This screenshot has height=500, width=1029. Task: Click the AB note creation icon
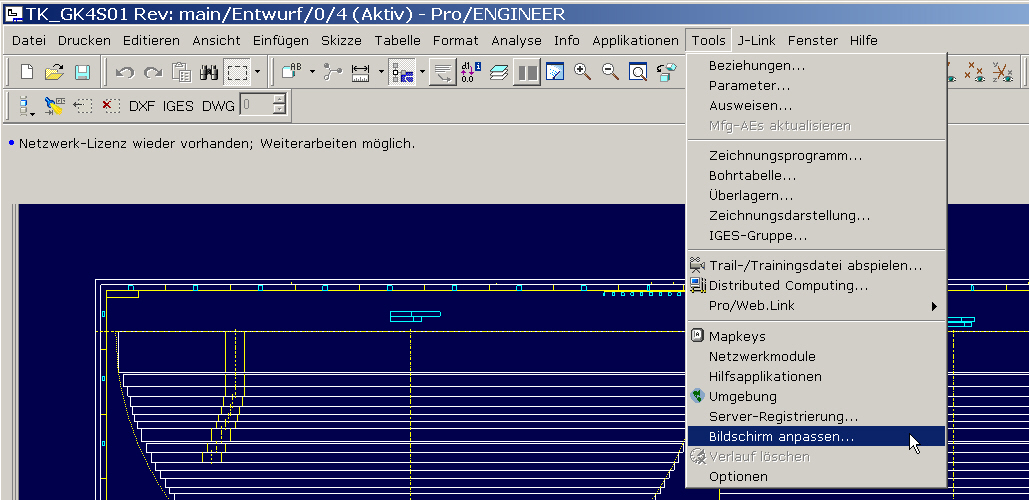click(291, 72)
